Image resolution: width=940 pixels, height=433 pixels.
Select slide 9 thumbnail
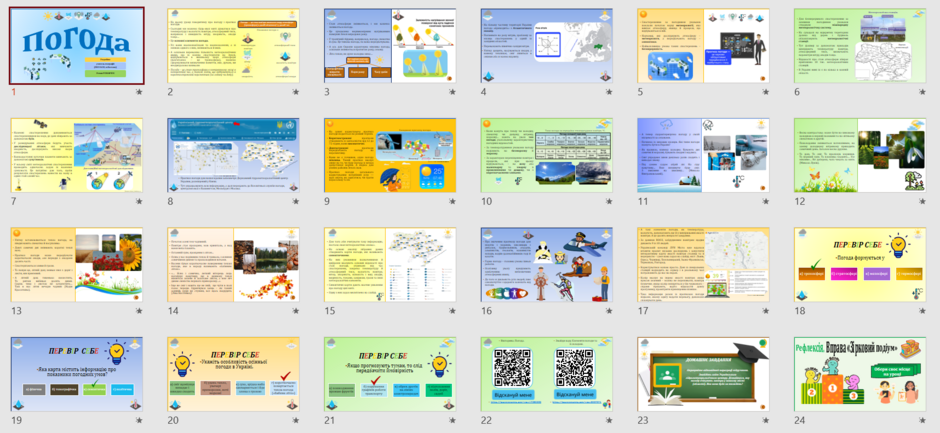point(390,155)
